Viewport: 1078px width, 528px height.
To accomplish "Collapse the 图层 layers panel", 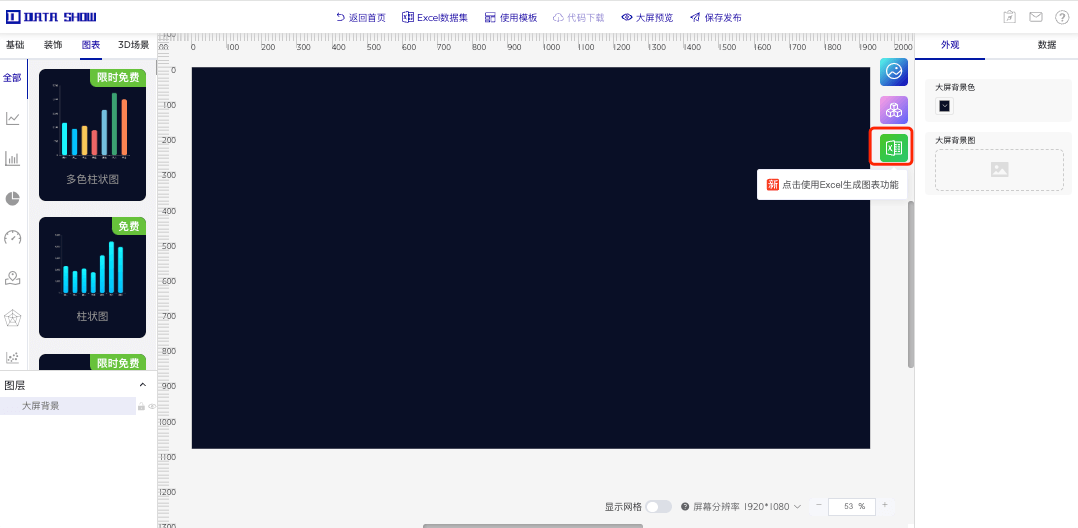I will (x=142, y=385).
